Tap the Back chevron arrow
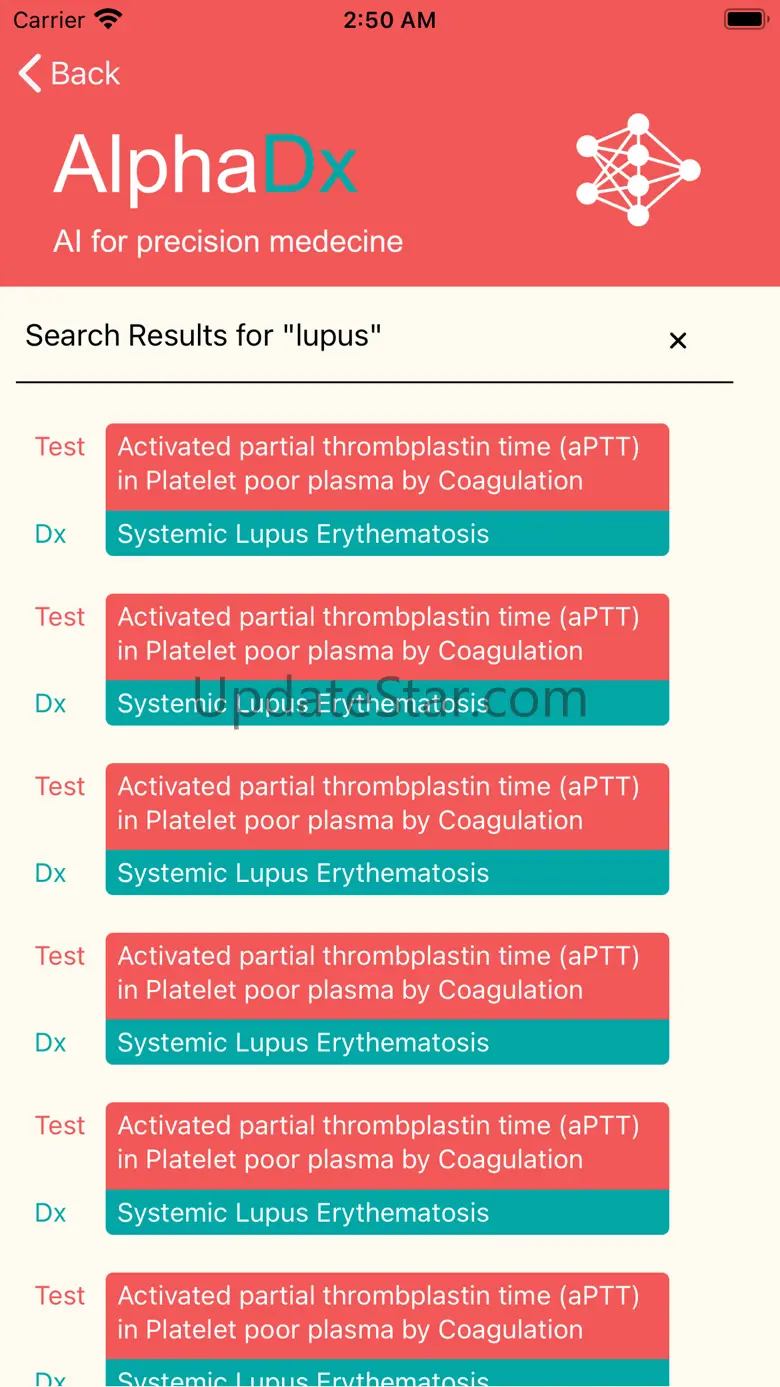 point(31,74)
